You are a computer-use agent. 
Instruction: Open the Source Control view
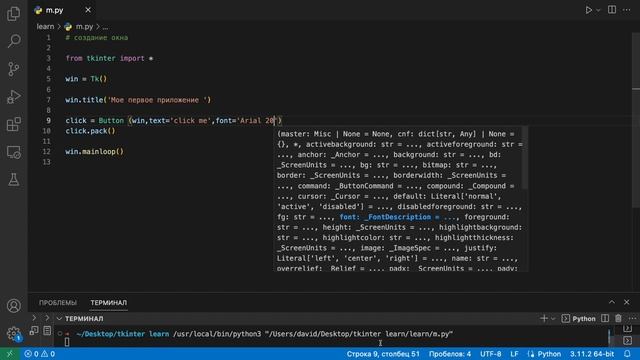pyautogui.click(x=13, y=69)
